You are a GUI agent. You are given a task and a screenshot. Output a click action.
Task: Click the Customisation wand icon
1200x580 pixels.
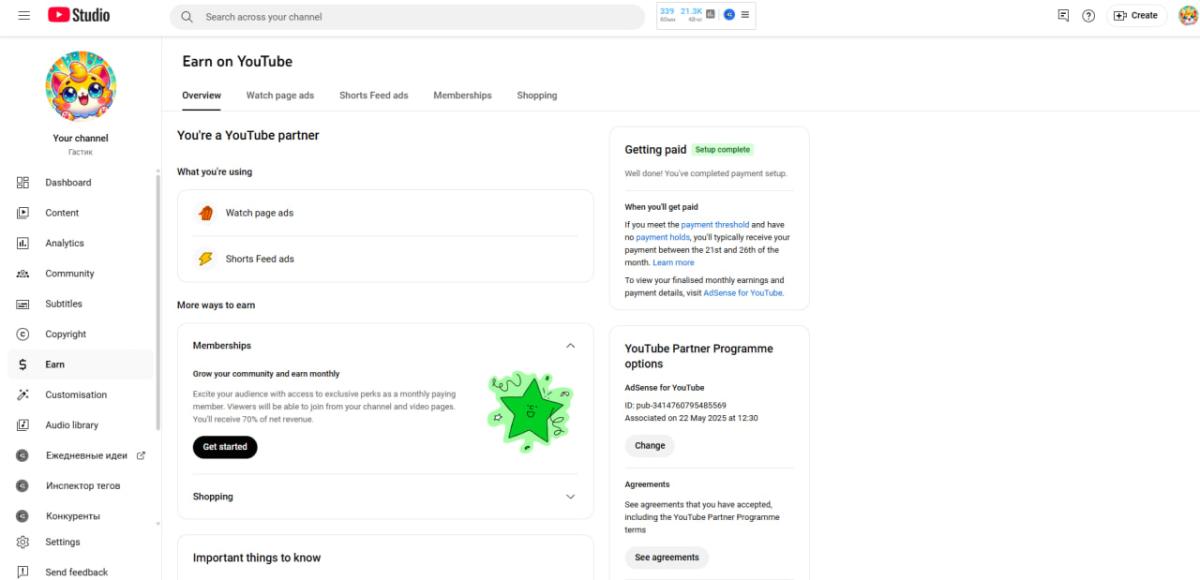pyautogui.click(x=23, y=395)
